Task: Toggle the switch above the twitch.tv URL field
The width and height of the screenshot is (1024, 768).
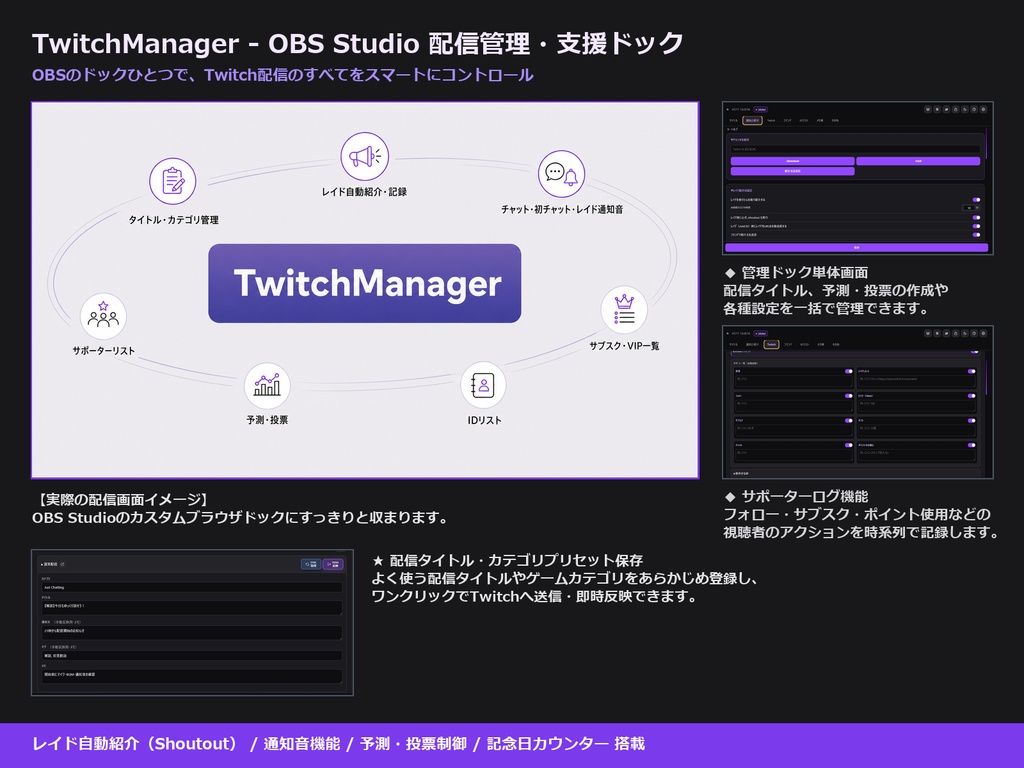Action: coord(971,371)
